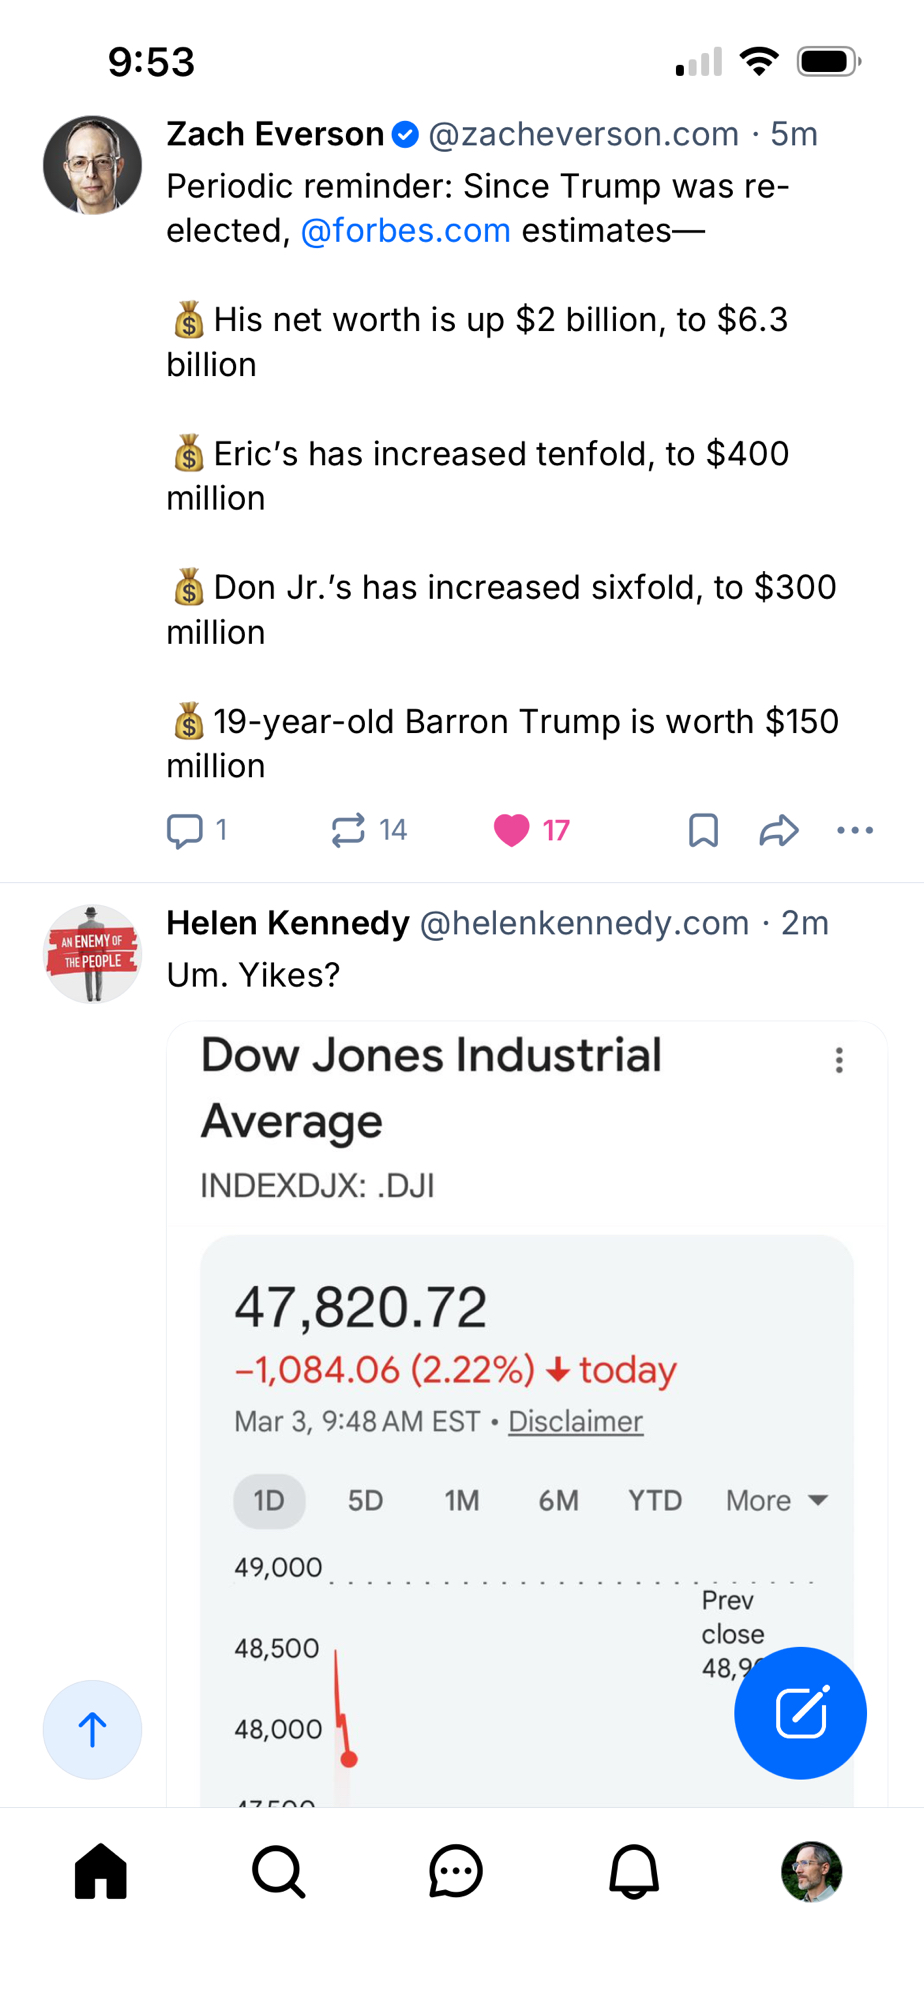The image size is (924, 2000).
Task: Repost Zach Everson's post
Action: (x=349, y=830)
